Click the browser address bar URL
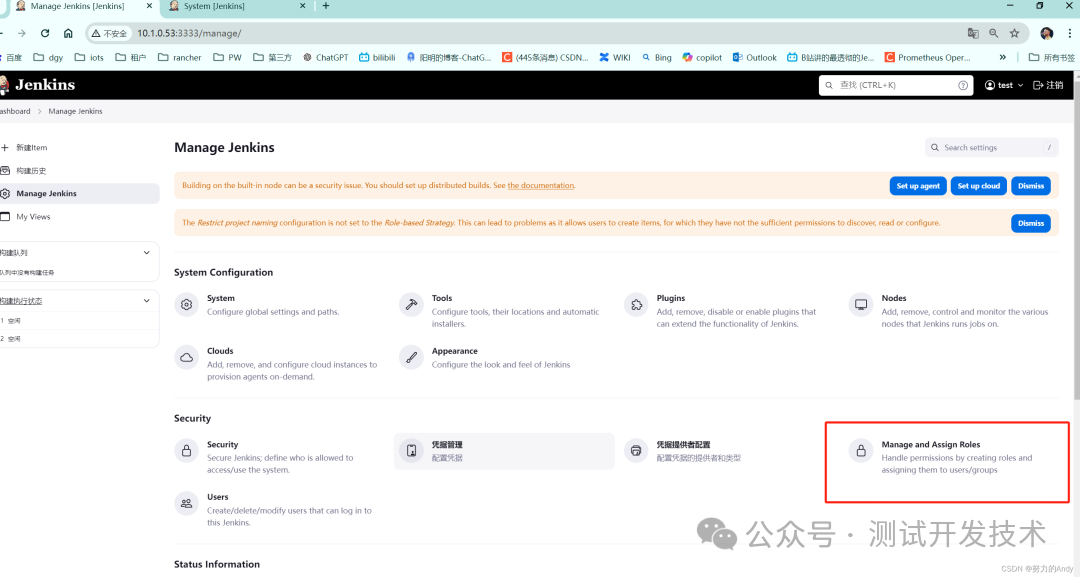Screen dimensions: 1080x577 pyautogui.click(x=189, y=33)
